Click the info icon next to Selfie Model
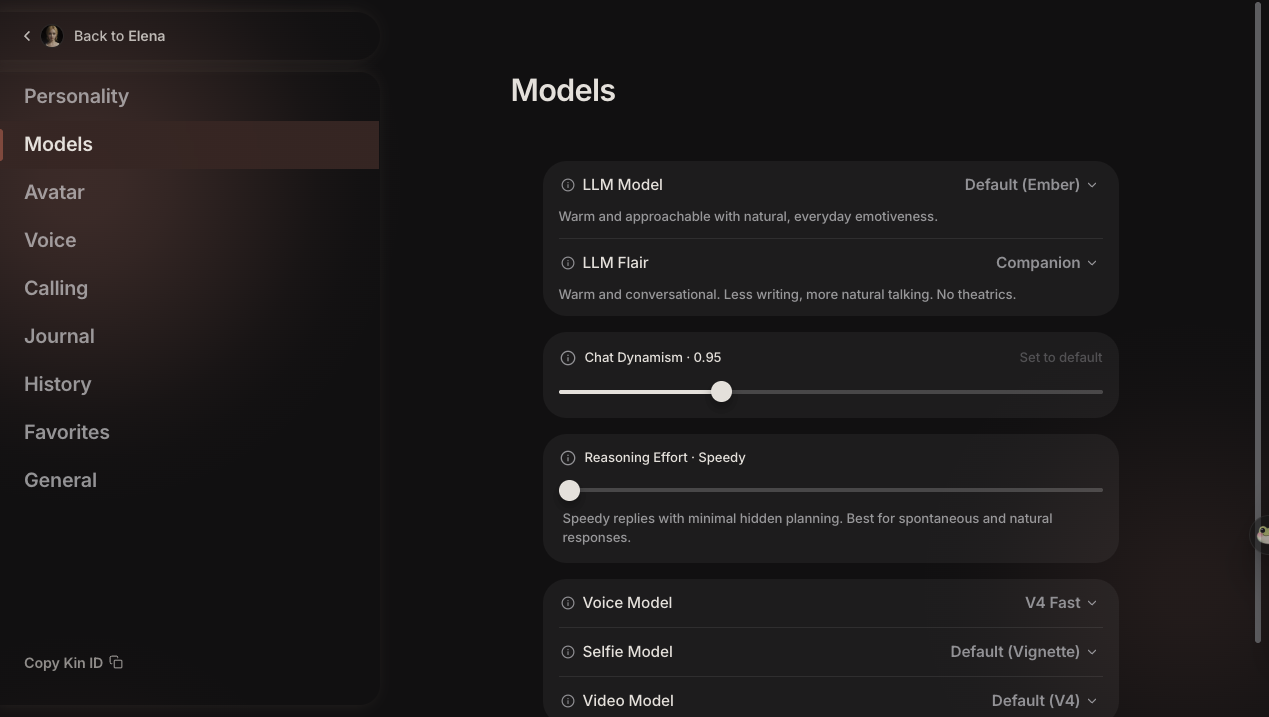 click(x=568, y=652)
